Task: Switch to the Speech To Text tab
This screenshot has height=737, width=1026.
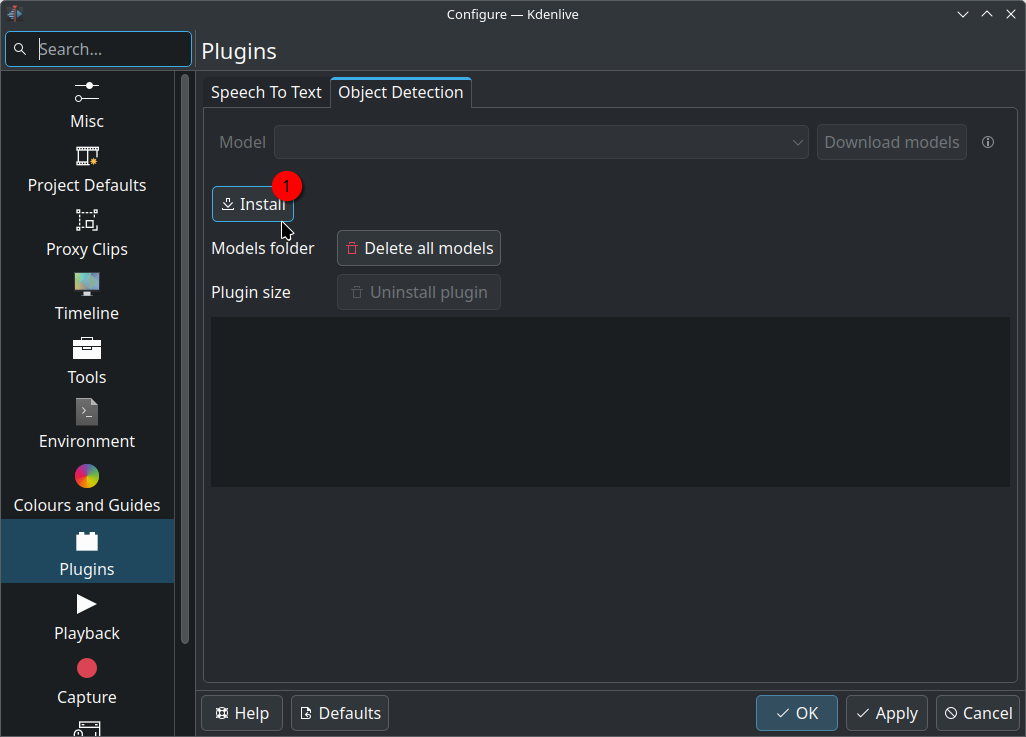Action: tap(266, 92)
